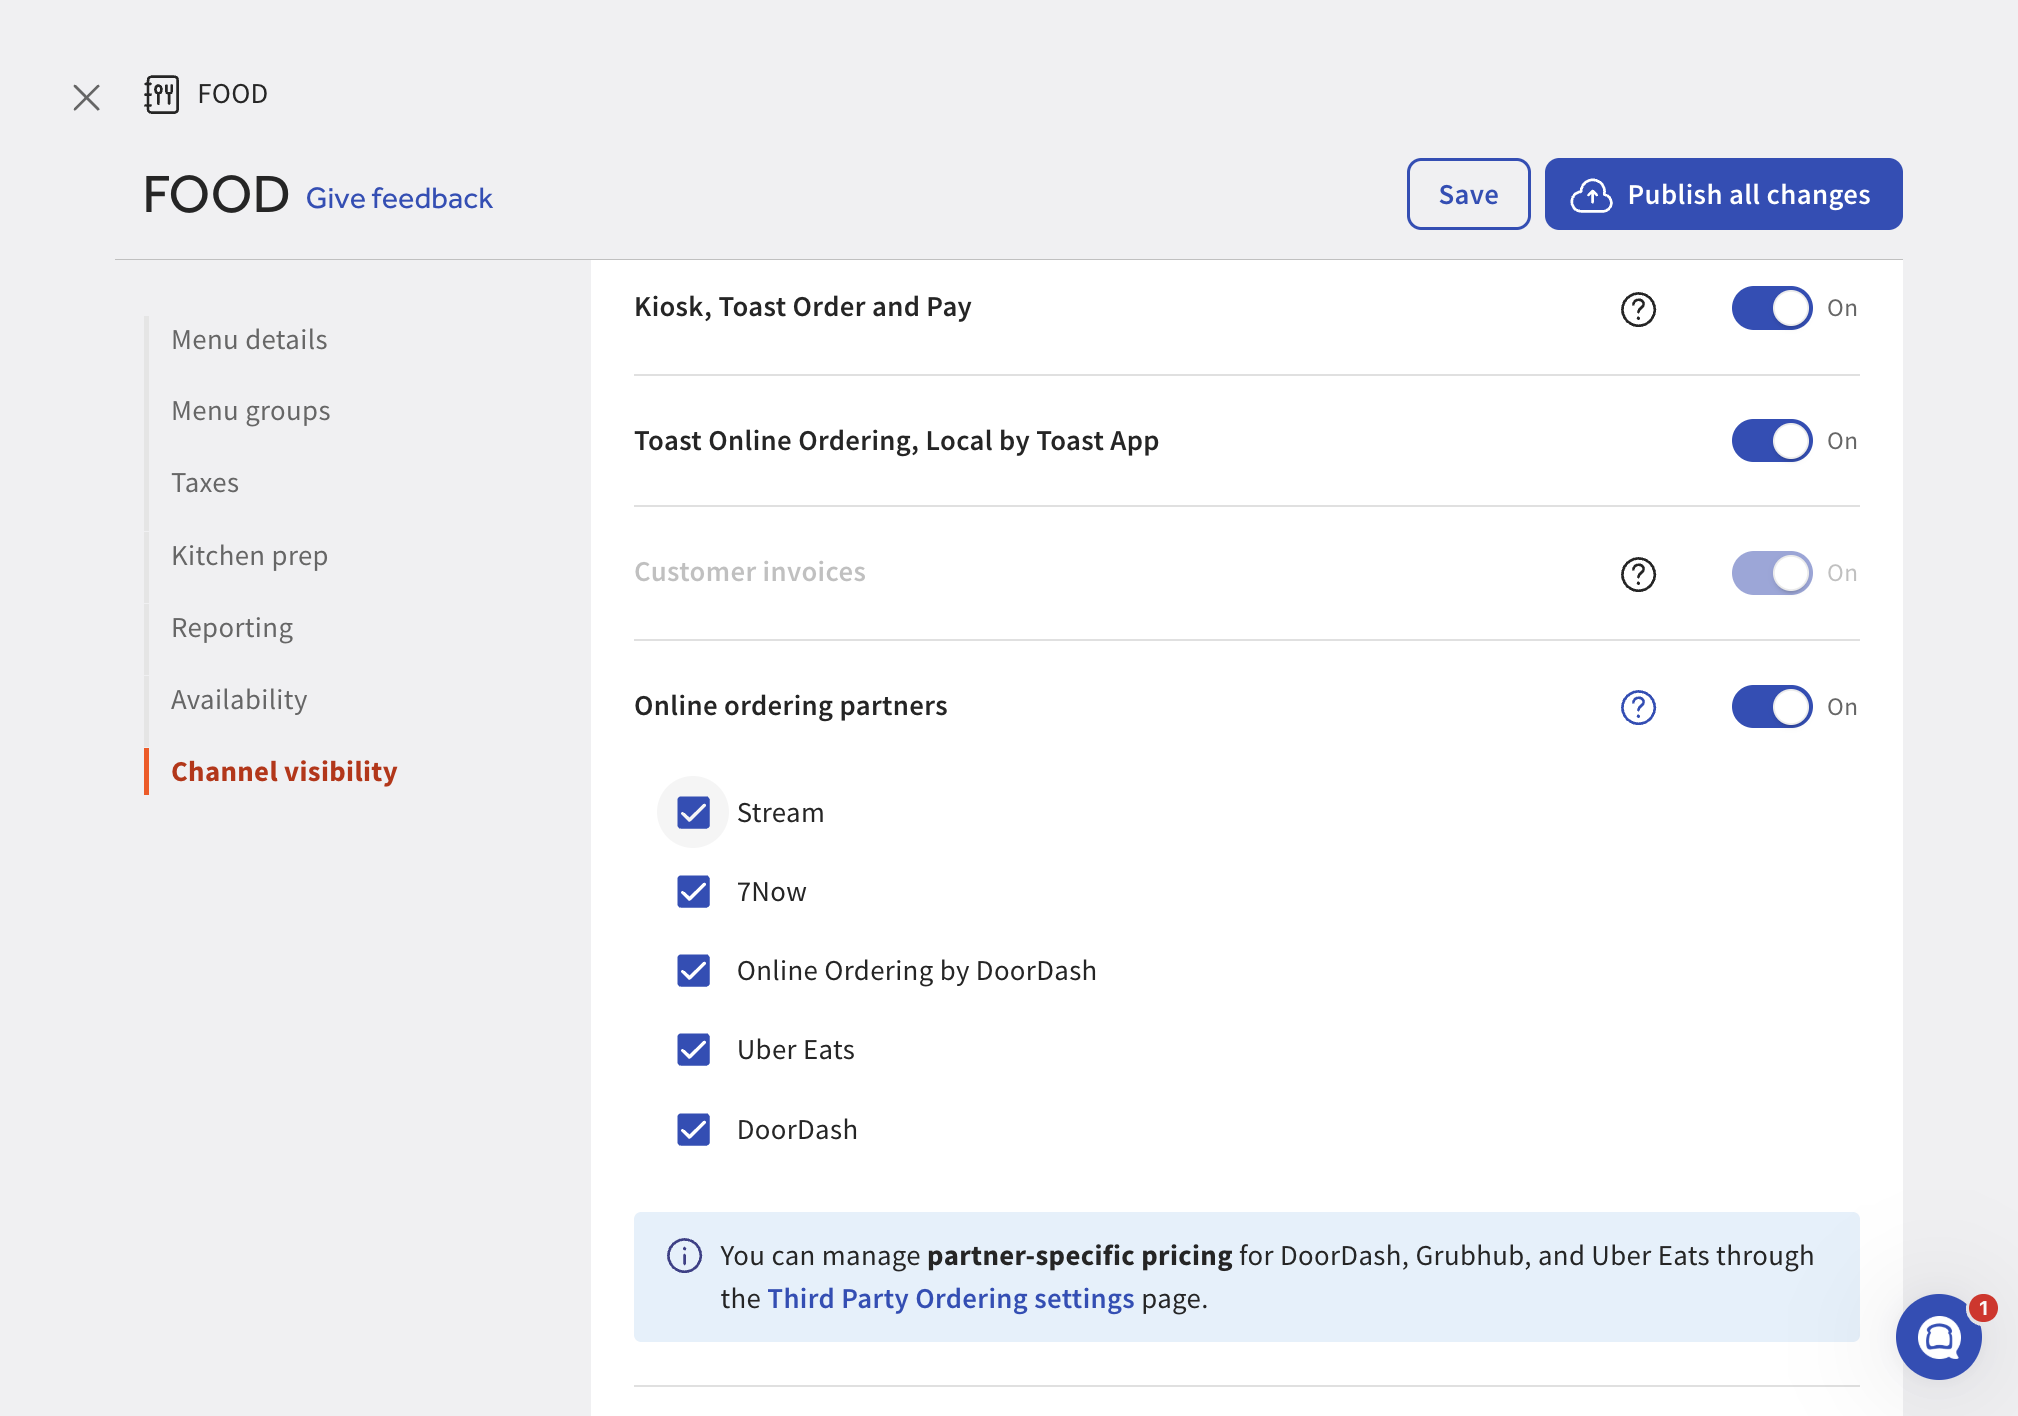Viewport: 2018px width, 1416px height.
Task: Open the chat support bubble
Action: pos(1939,1336)
